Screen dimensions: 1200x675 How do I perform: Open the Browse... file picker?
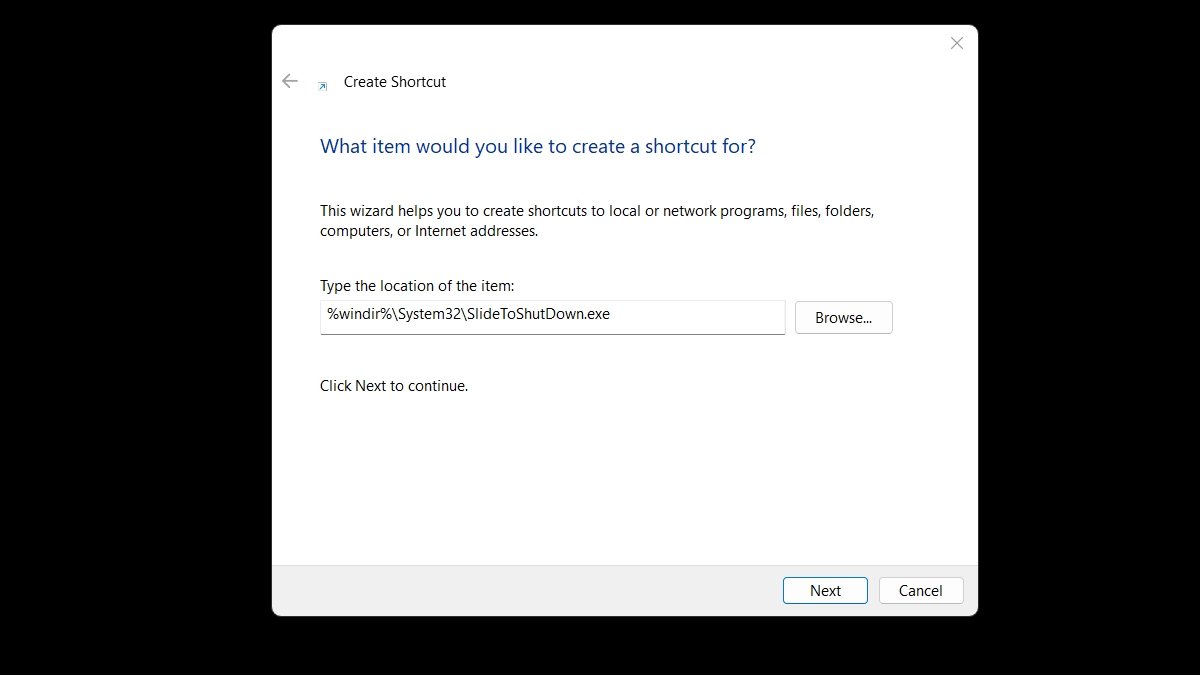point(843,317)
